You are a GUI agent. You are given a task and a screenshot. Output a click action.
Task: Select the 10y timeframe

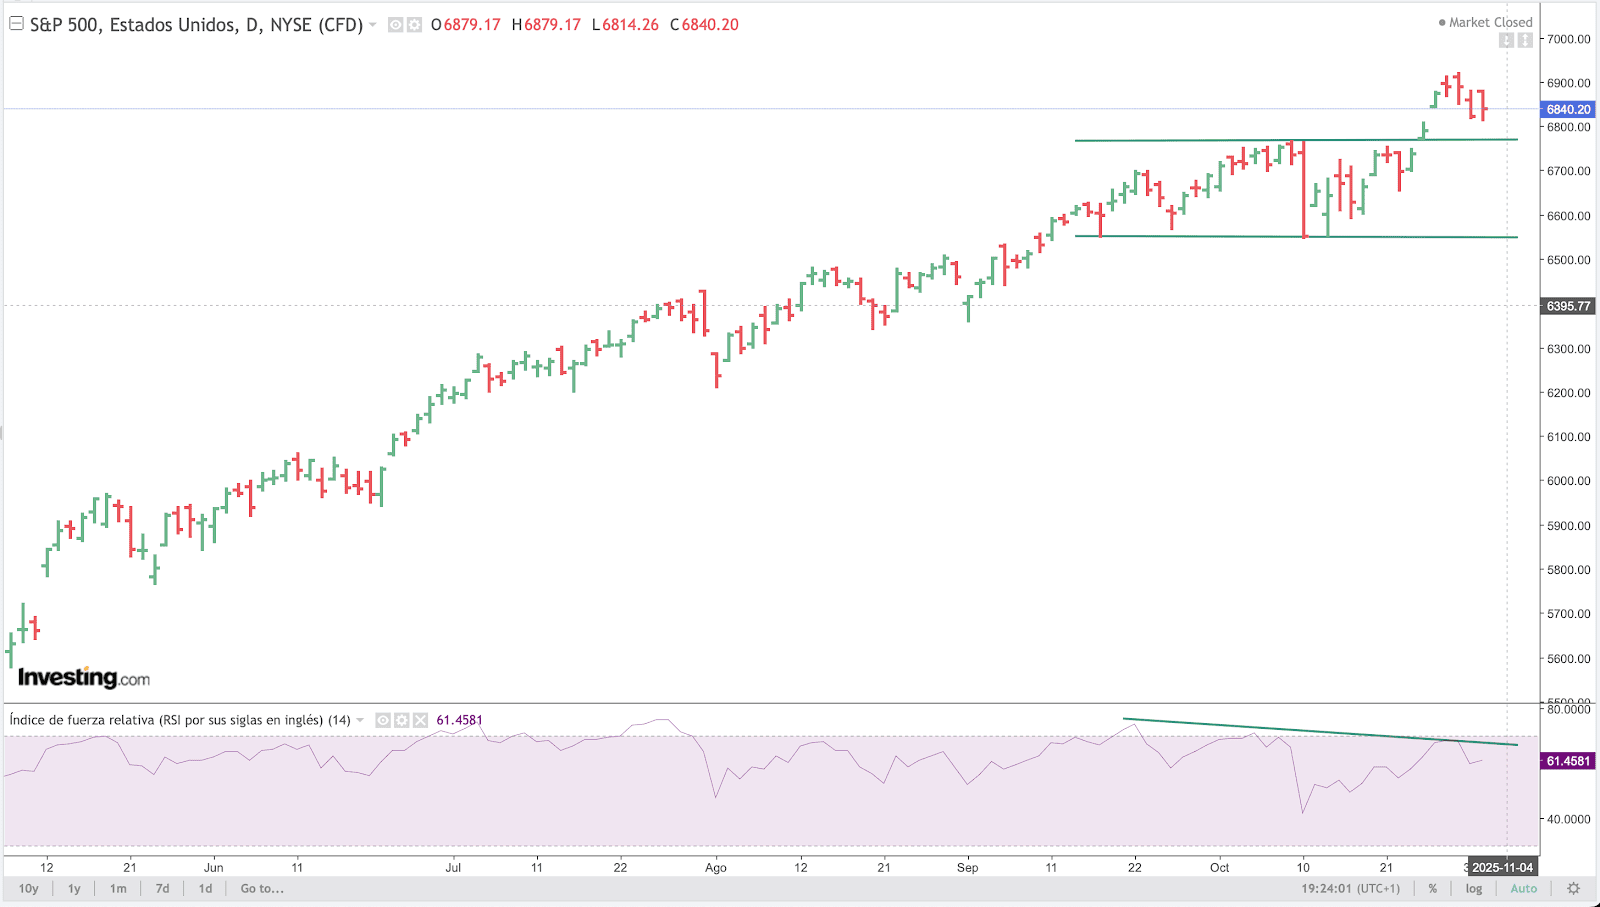click(28, 888)
